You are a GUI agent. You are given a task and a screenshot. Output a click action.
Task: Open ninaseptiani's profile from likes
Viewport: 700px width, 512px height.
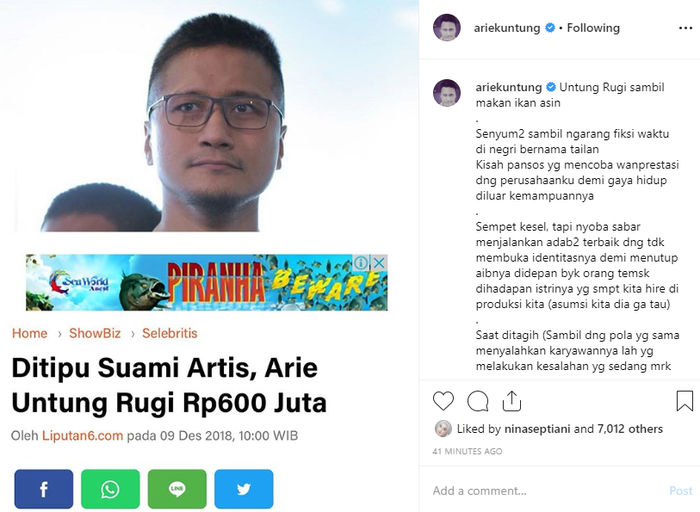pos(538,429)
